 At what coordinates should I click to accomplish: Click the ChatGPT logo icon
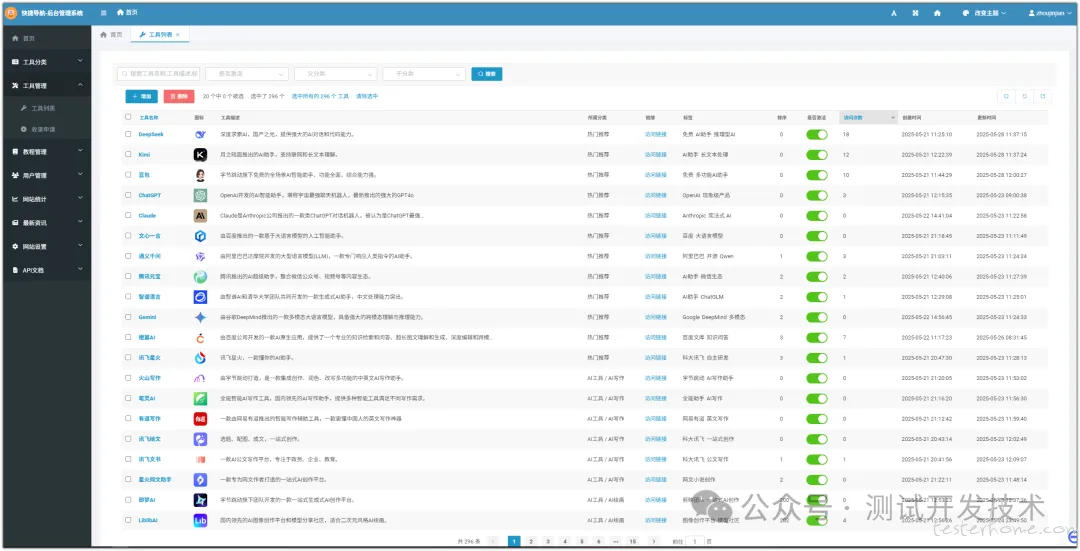click(x=200, y=196)
